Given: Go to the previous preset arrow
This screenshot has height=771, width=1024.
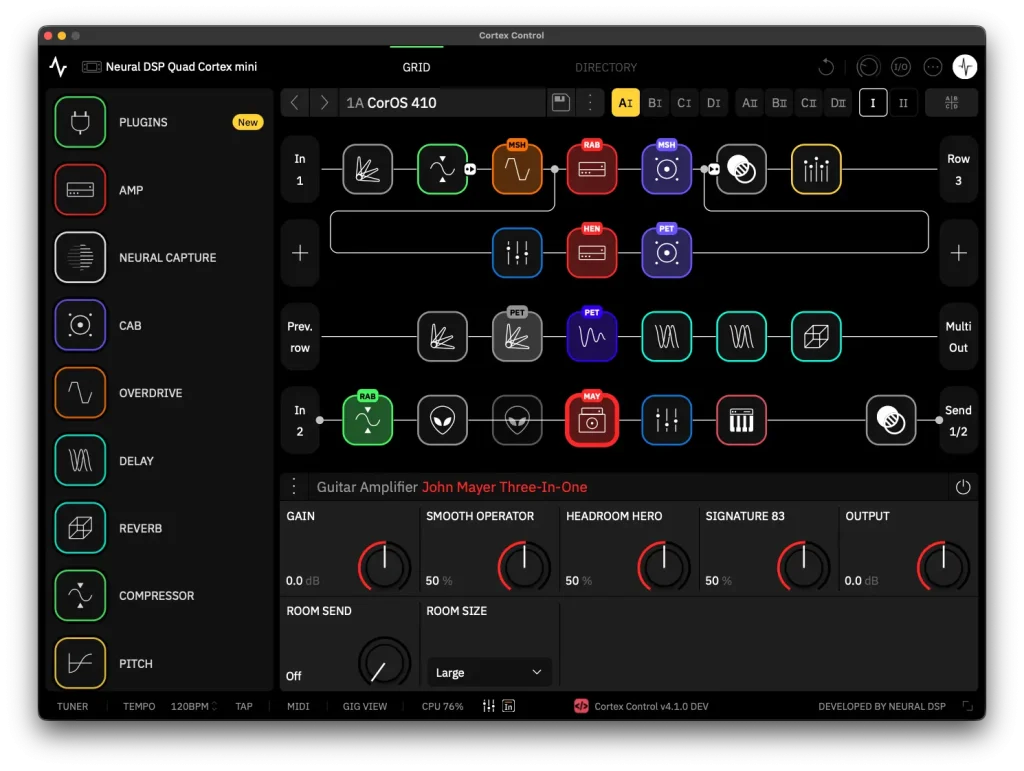Looking at the screenshot, I should [x=295, y=102].
